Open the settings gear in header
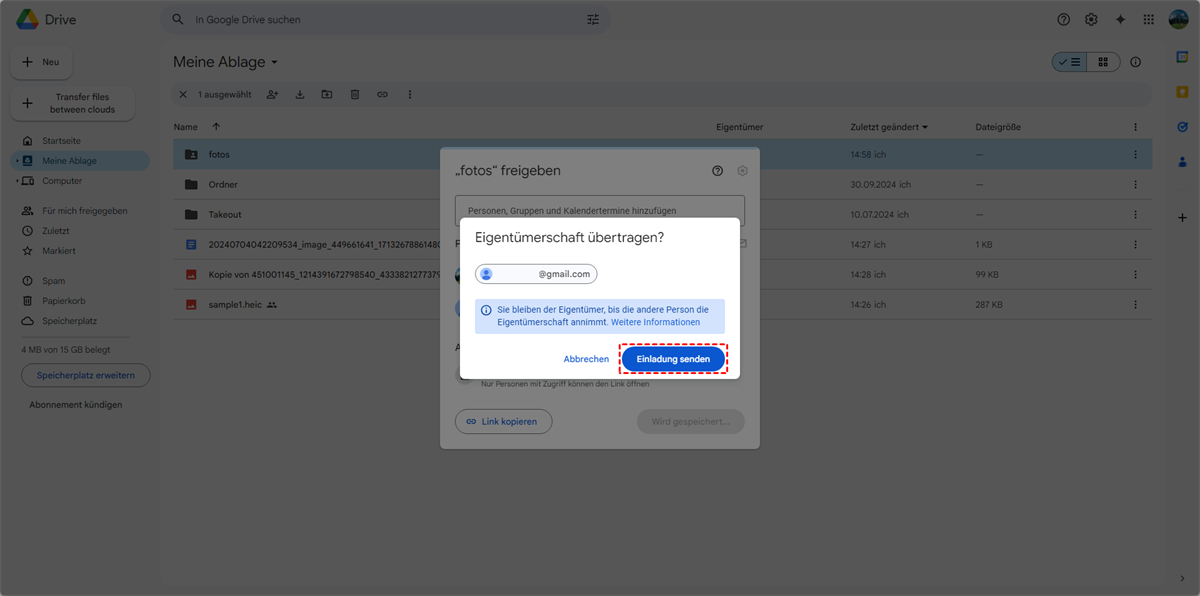This screenshot has height=596, width=1200. coord(1091,20)
